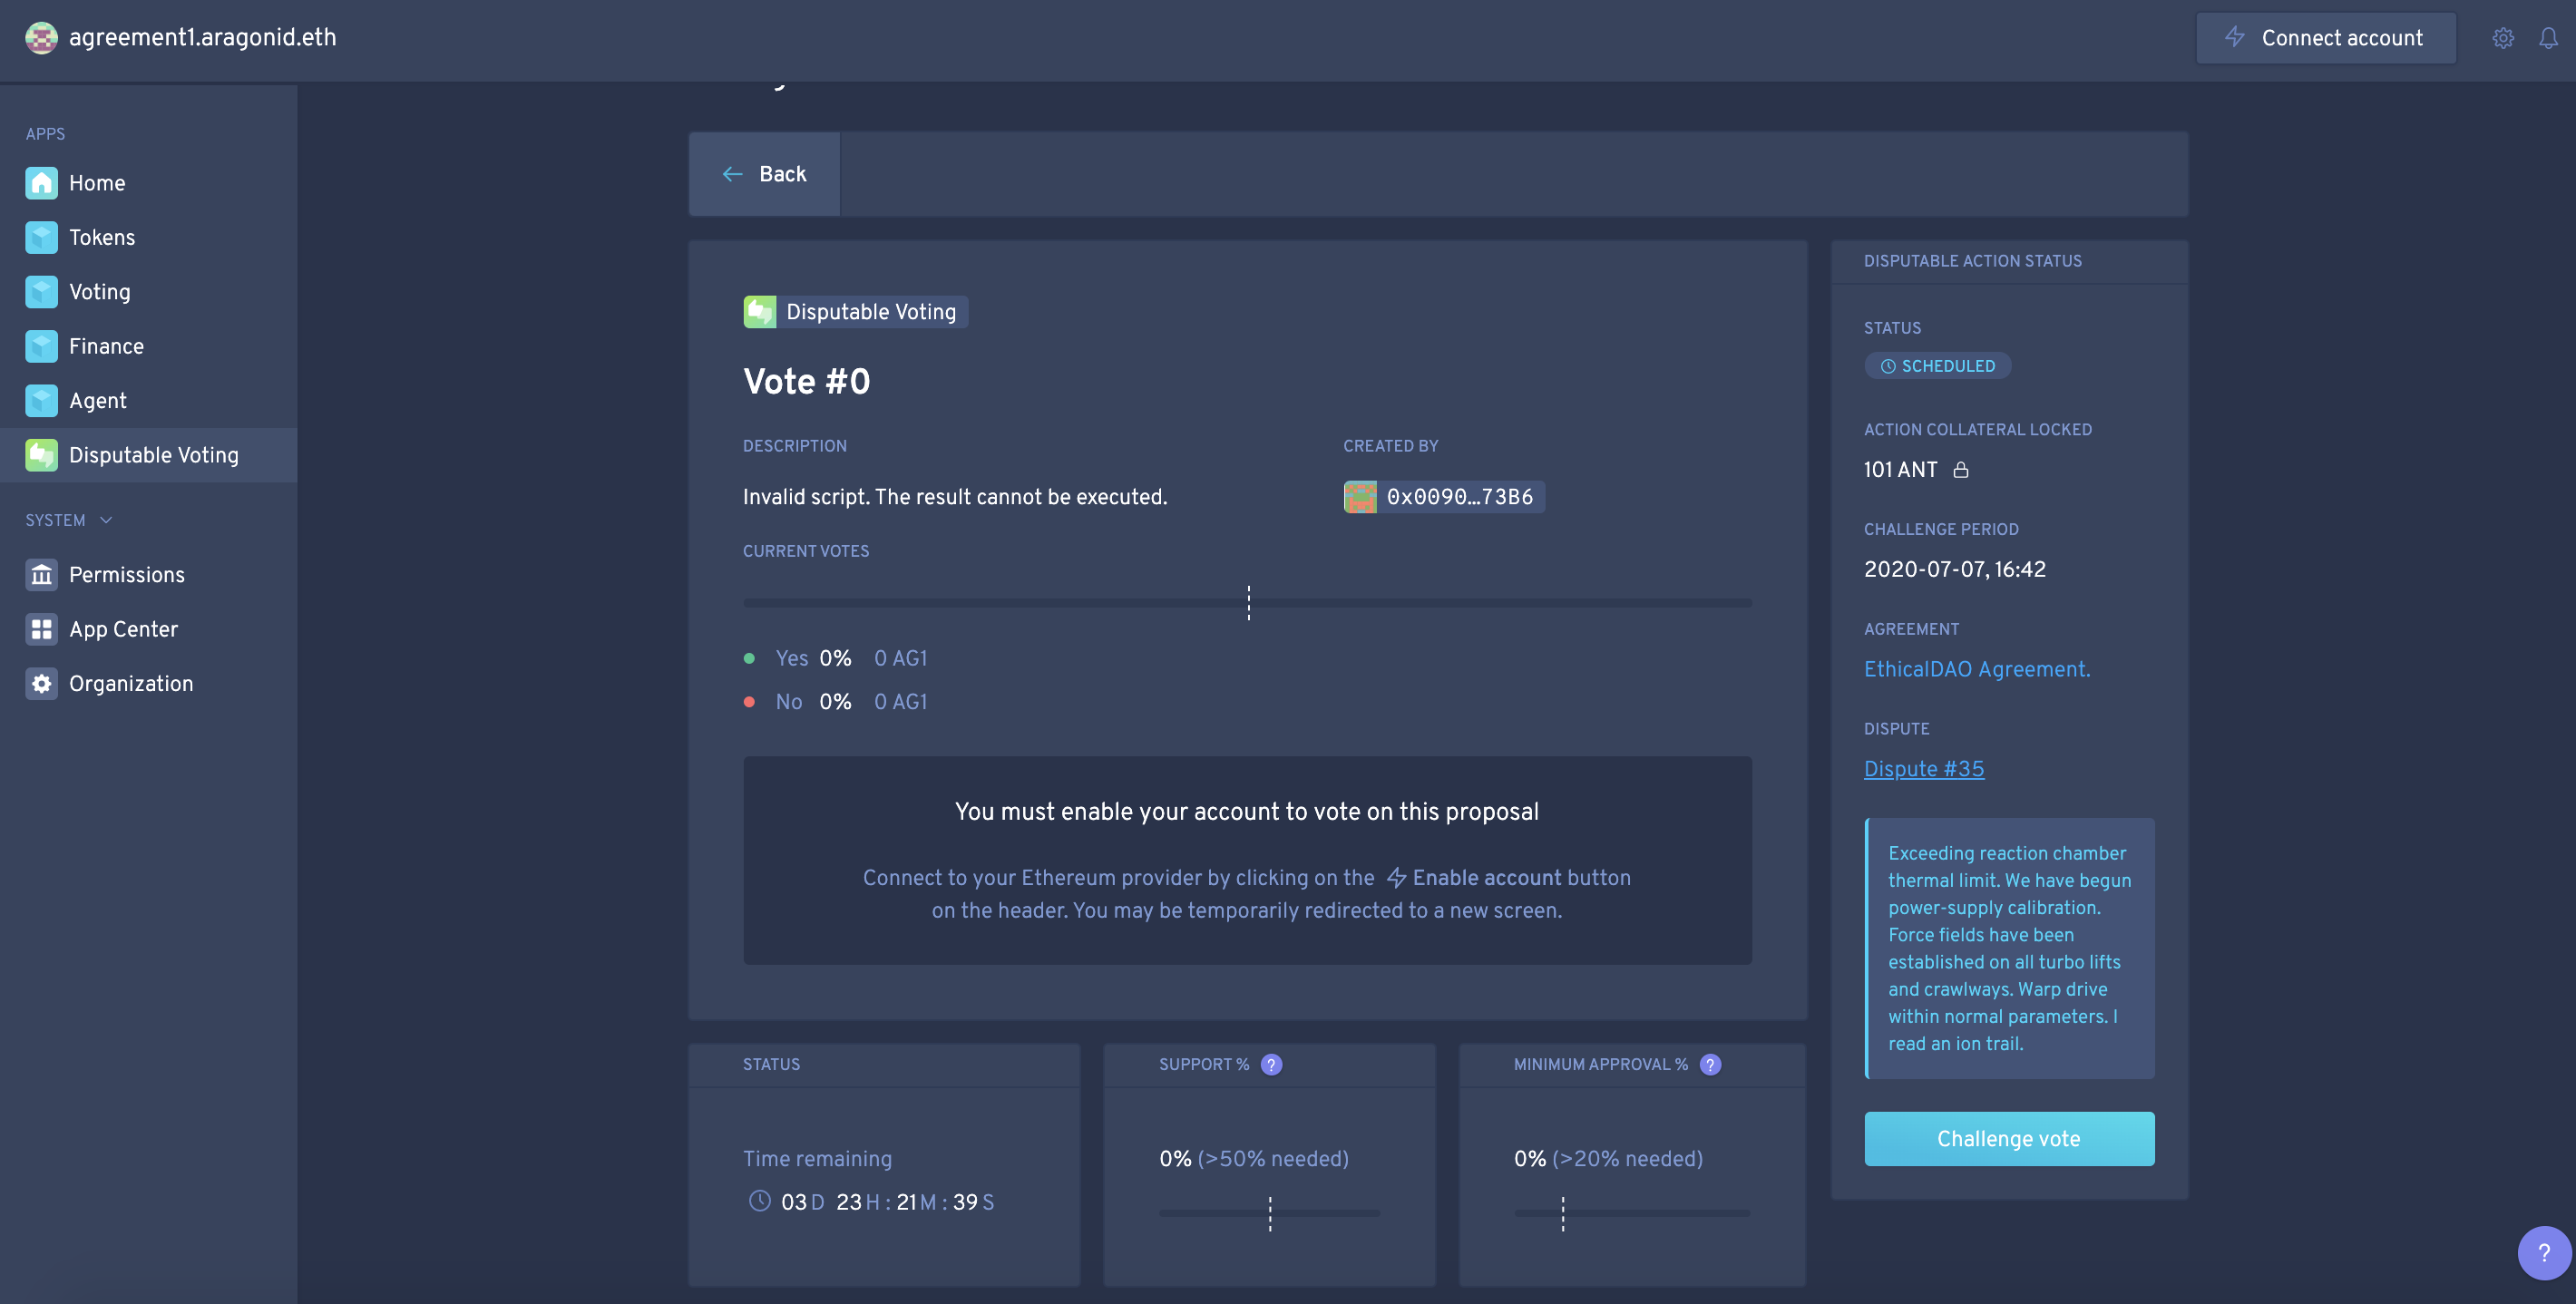
Task: Click the settings gear icon in header
Action: [x=2502, y=38]
